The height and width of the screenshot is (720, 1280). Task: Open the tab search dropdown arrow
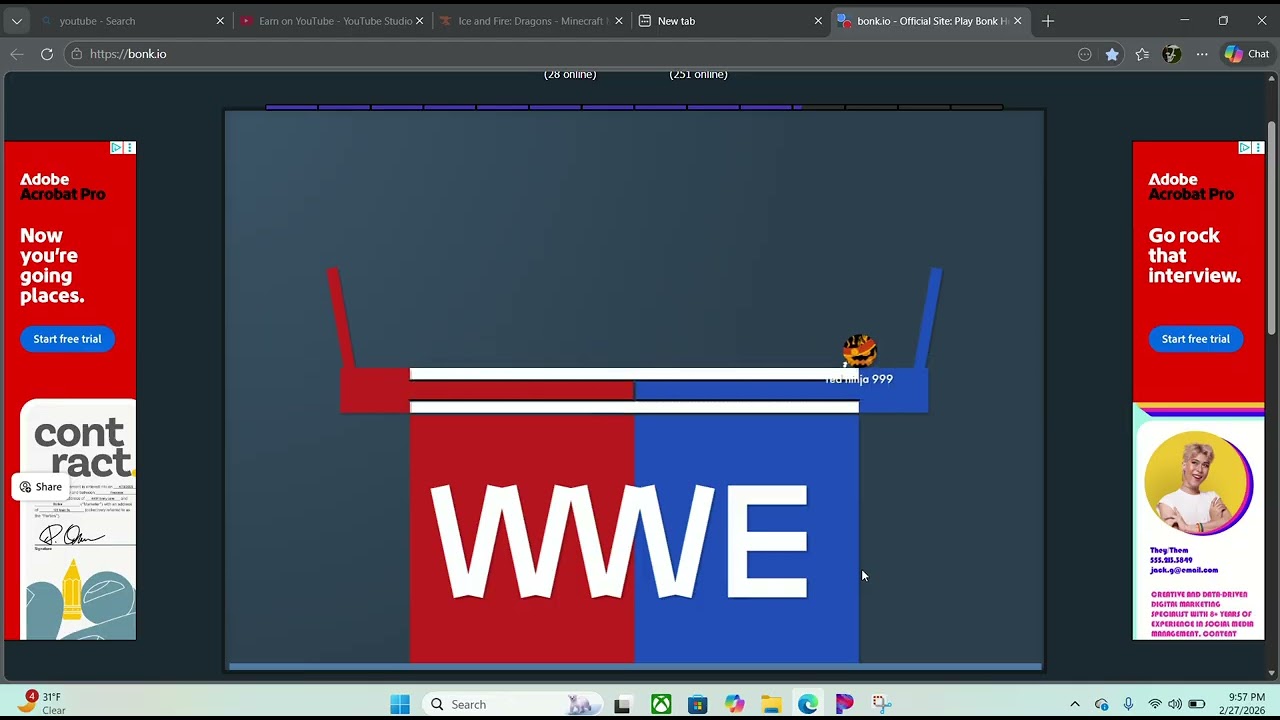[17, 21]
